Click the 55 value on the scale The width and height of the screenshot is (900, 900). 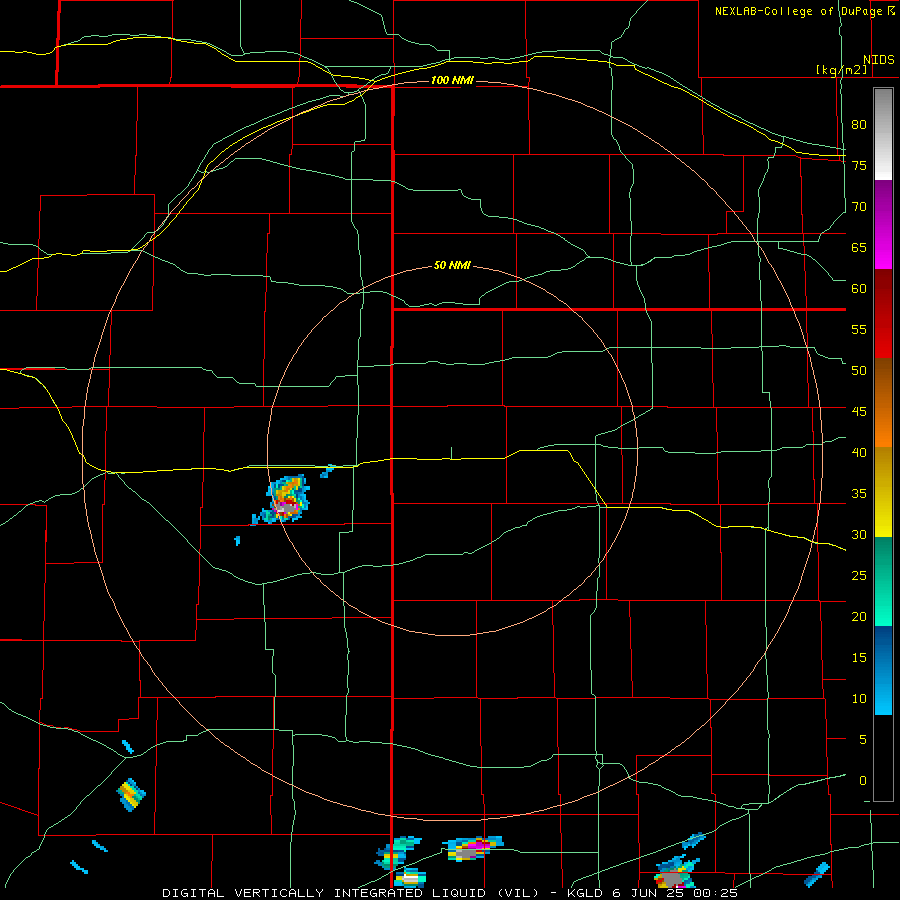(x=859, y=329)
